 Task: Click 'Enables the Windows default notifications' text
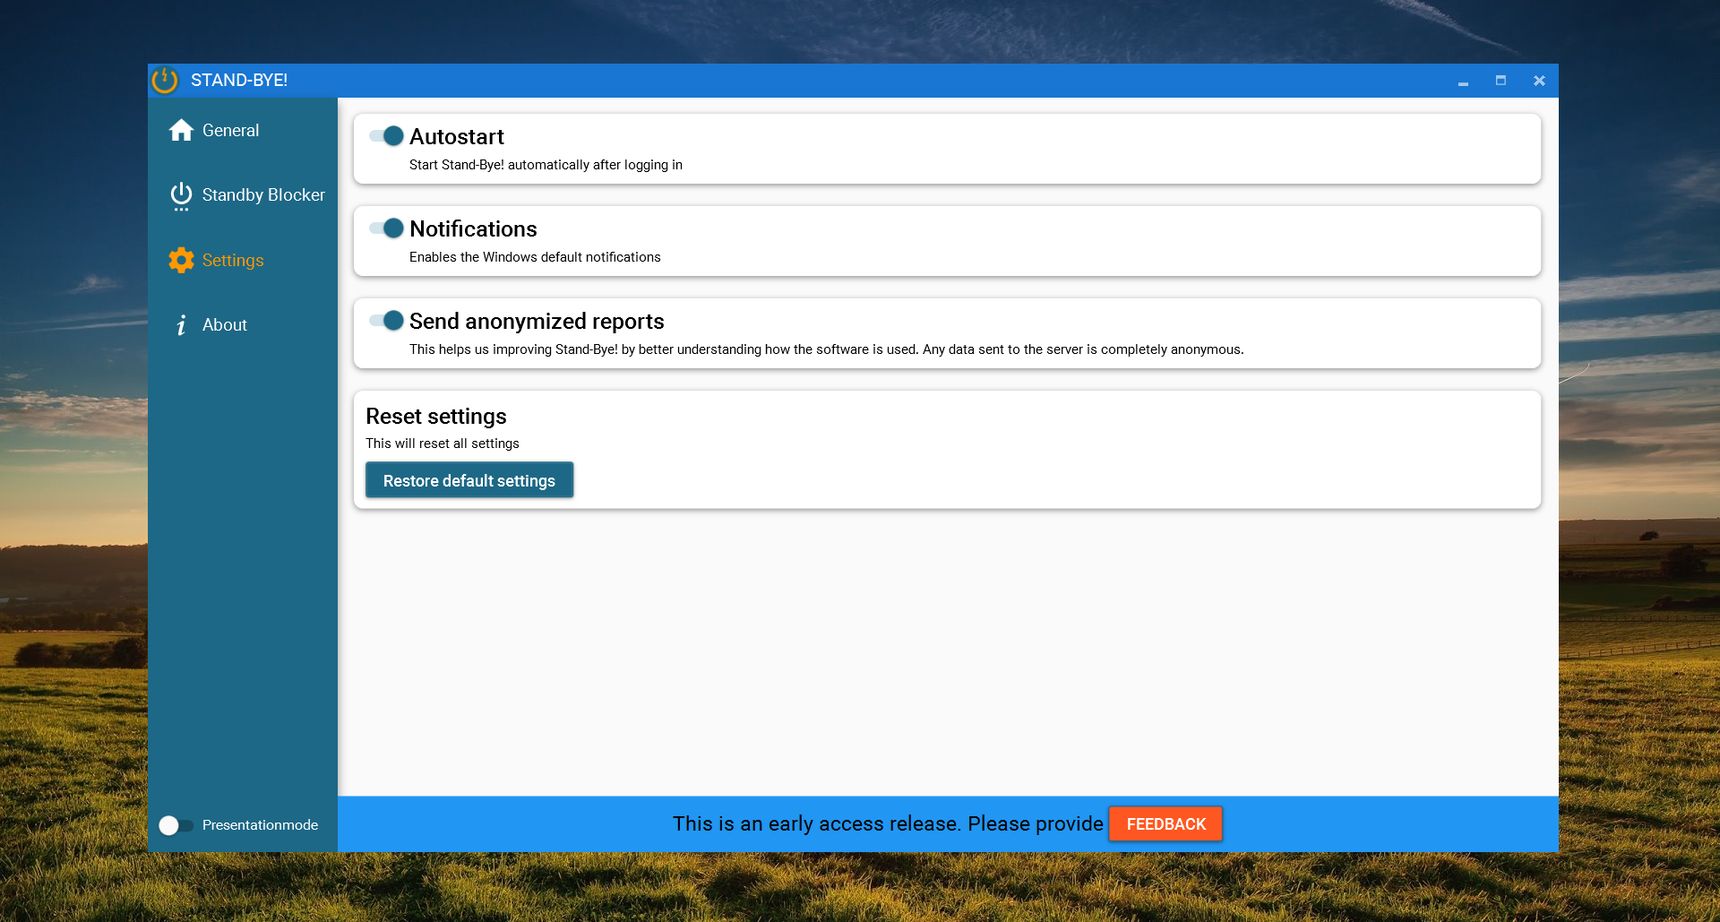[535, 257]
